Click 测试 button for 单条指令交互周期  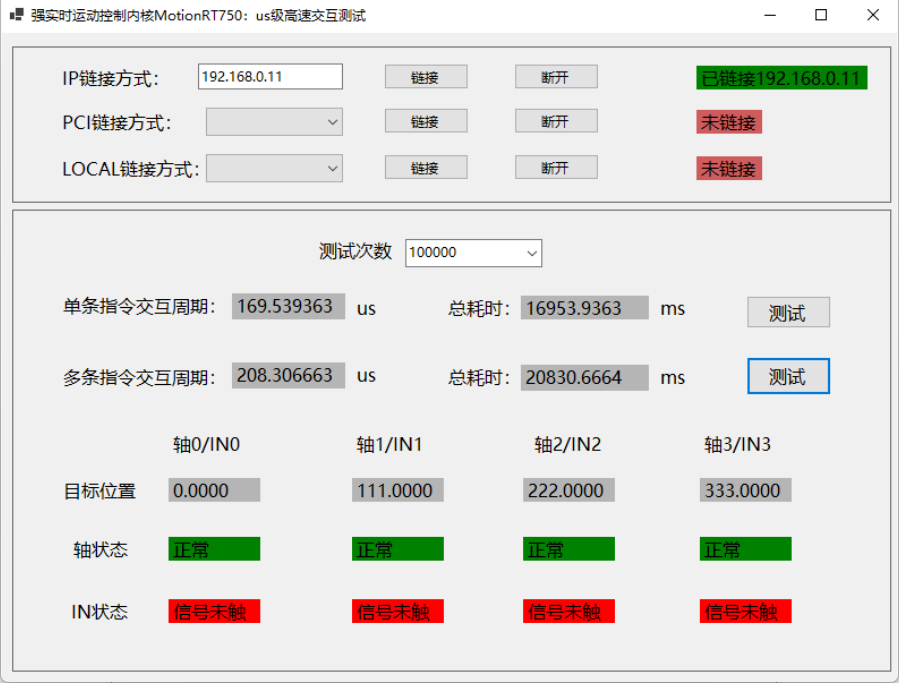coord(788,313)
